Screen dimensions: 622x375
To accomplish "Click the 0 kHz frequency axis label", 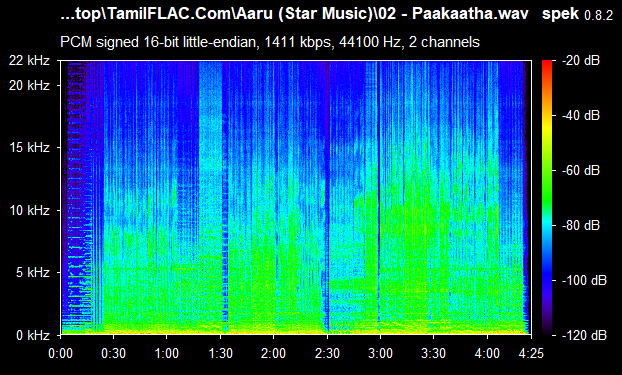I will [33, 335].
